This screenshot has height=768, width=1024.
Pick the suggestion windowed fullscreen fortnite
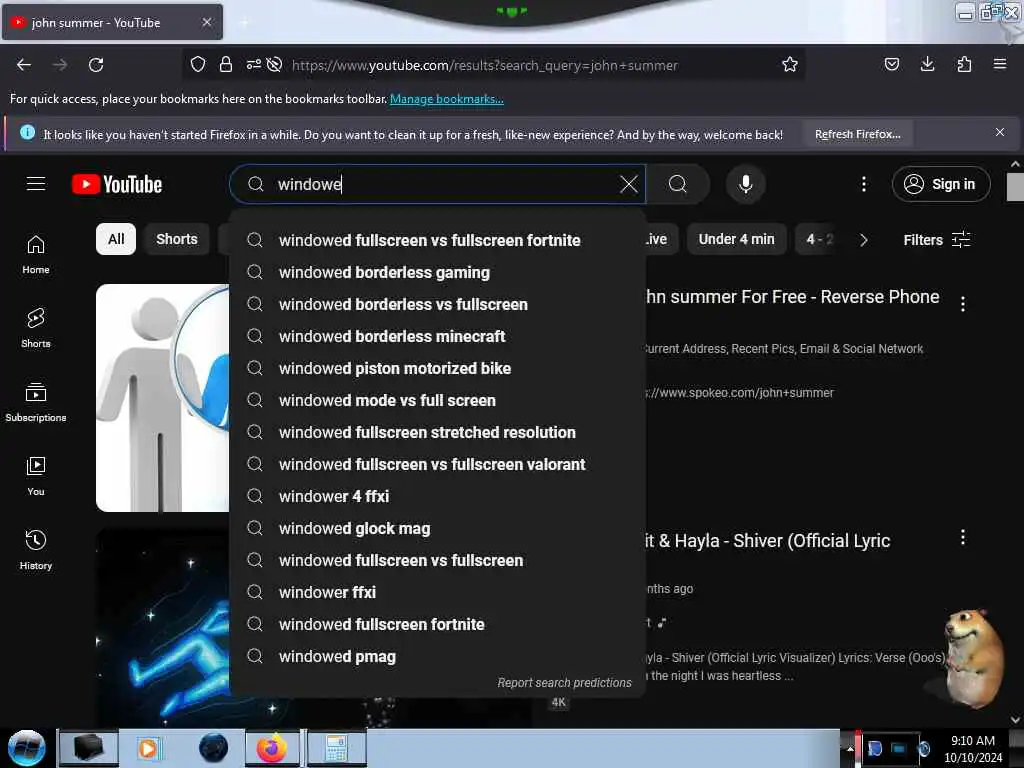coord(438,624)
